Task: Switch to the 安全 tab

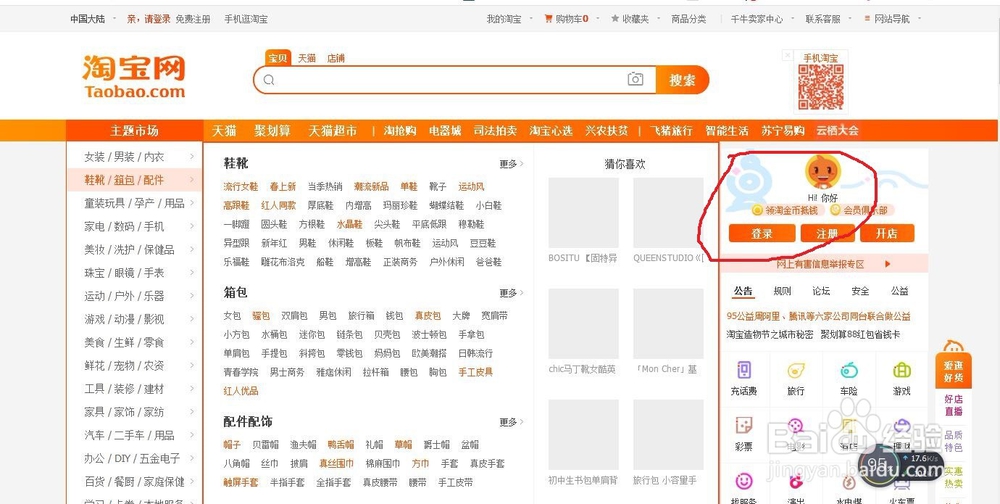Action: pyautogui.click(x=860, y=291)
